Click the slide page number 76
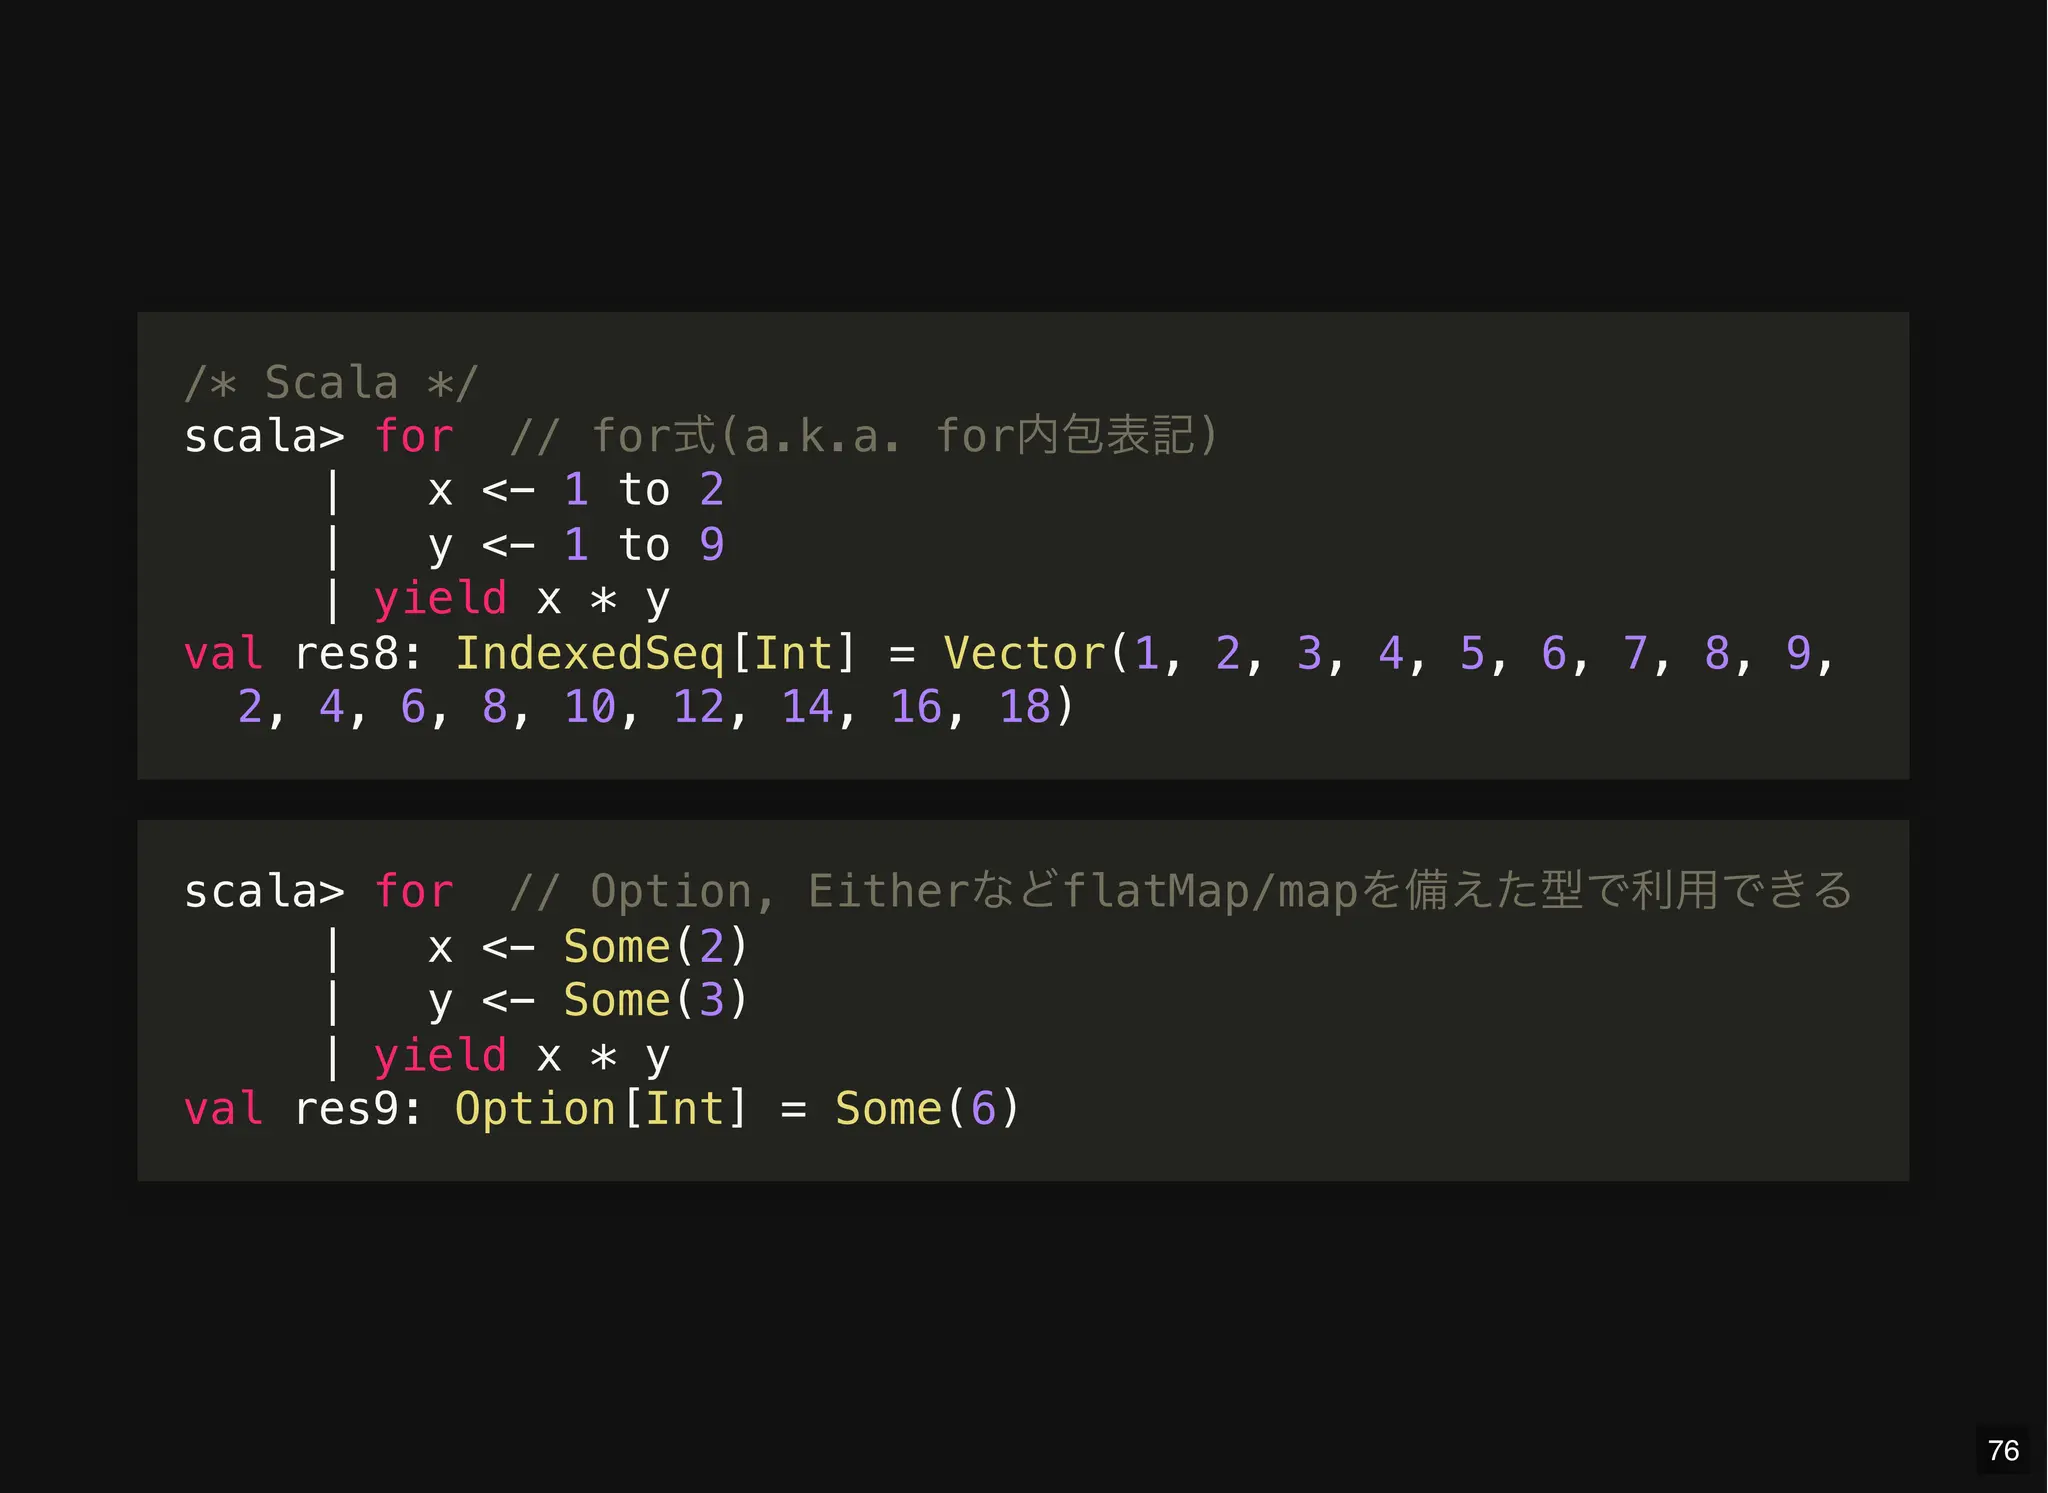The image size is (2048, 1493). (x=2003, y=1450)
